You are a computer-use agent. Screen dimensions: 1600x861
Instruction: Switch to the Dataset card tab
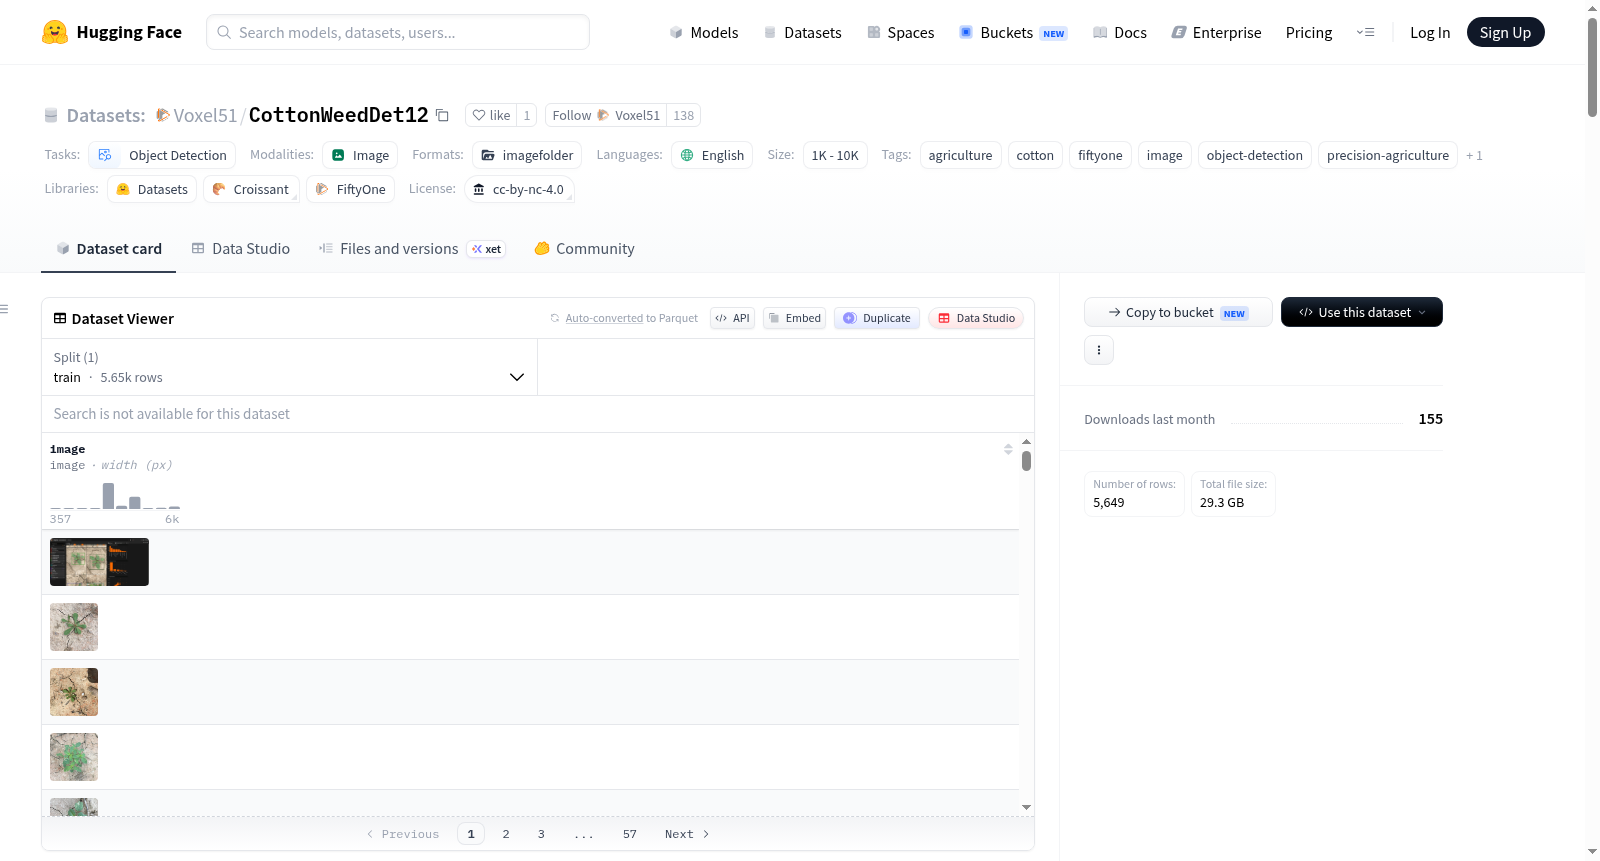pos(109,249)
